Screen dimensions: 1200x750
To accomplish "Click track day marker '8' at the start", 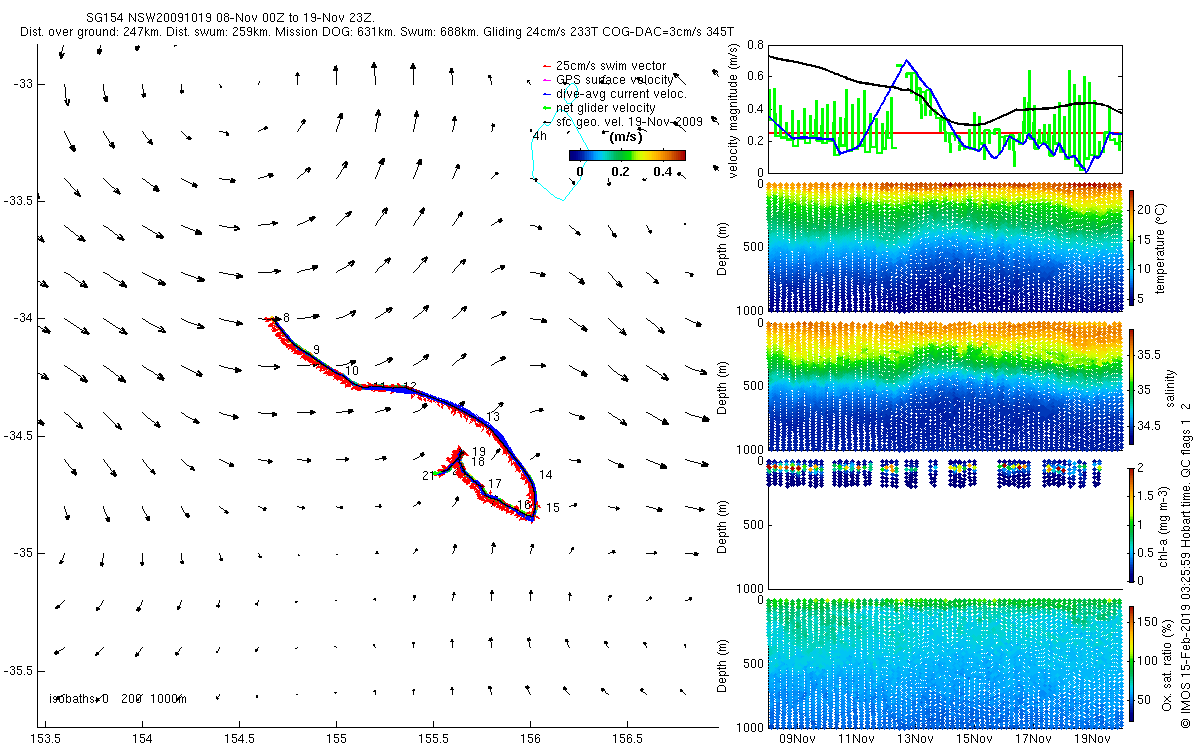I will pos(286,318).
